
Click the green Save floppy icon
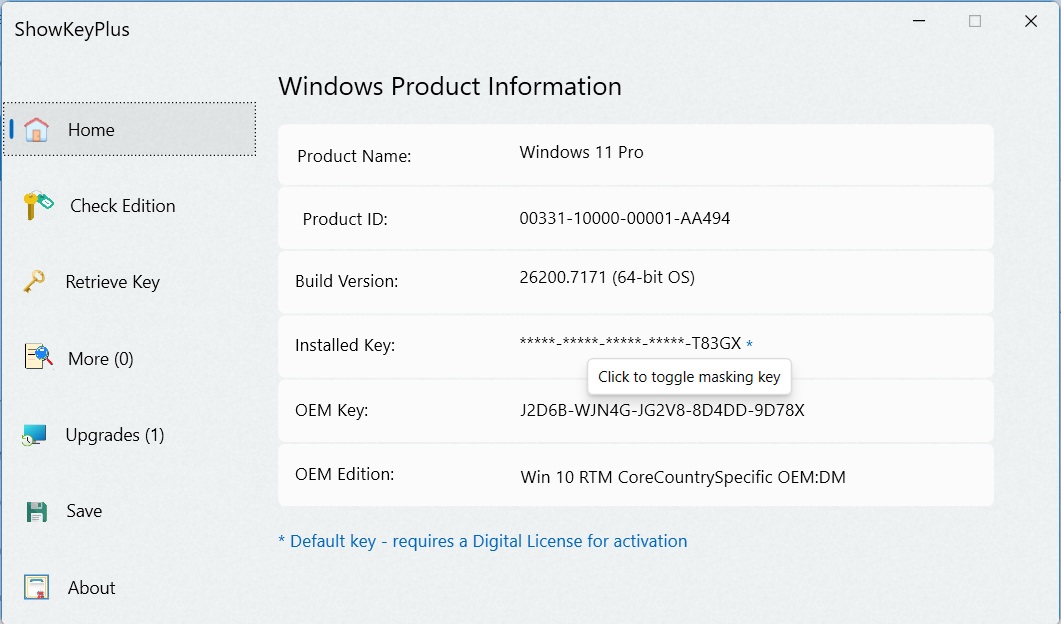click(37, 512)
